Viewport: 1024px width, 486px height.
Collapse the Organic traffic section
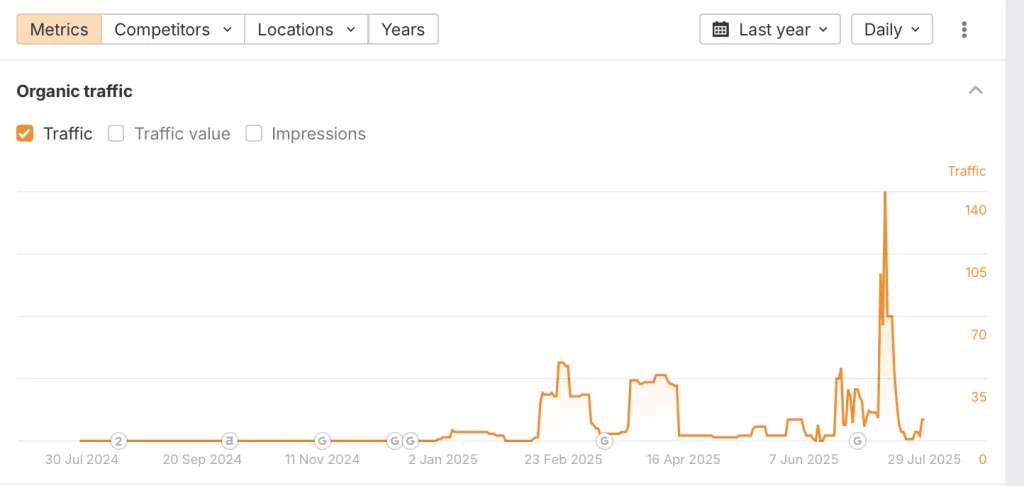976,90
